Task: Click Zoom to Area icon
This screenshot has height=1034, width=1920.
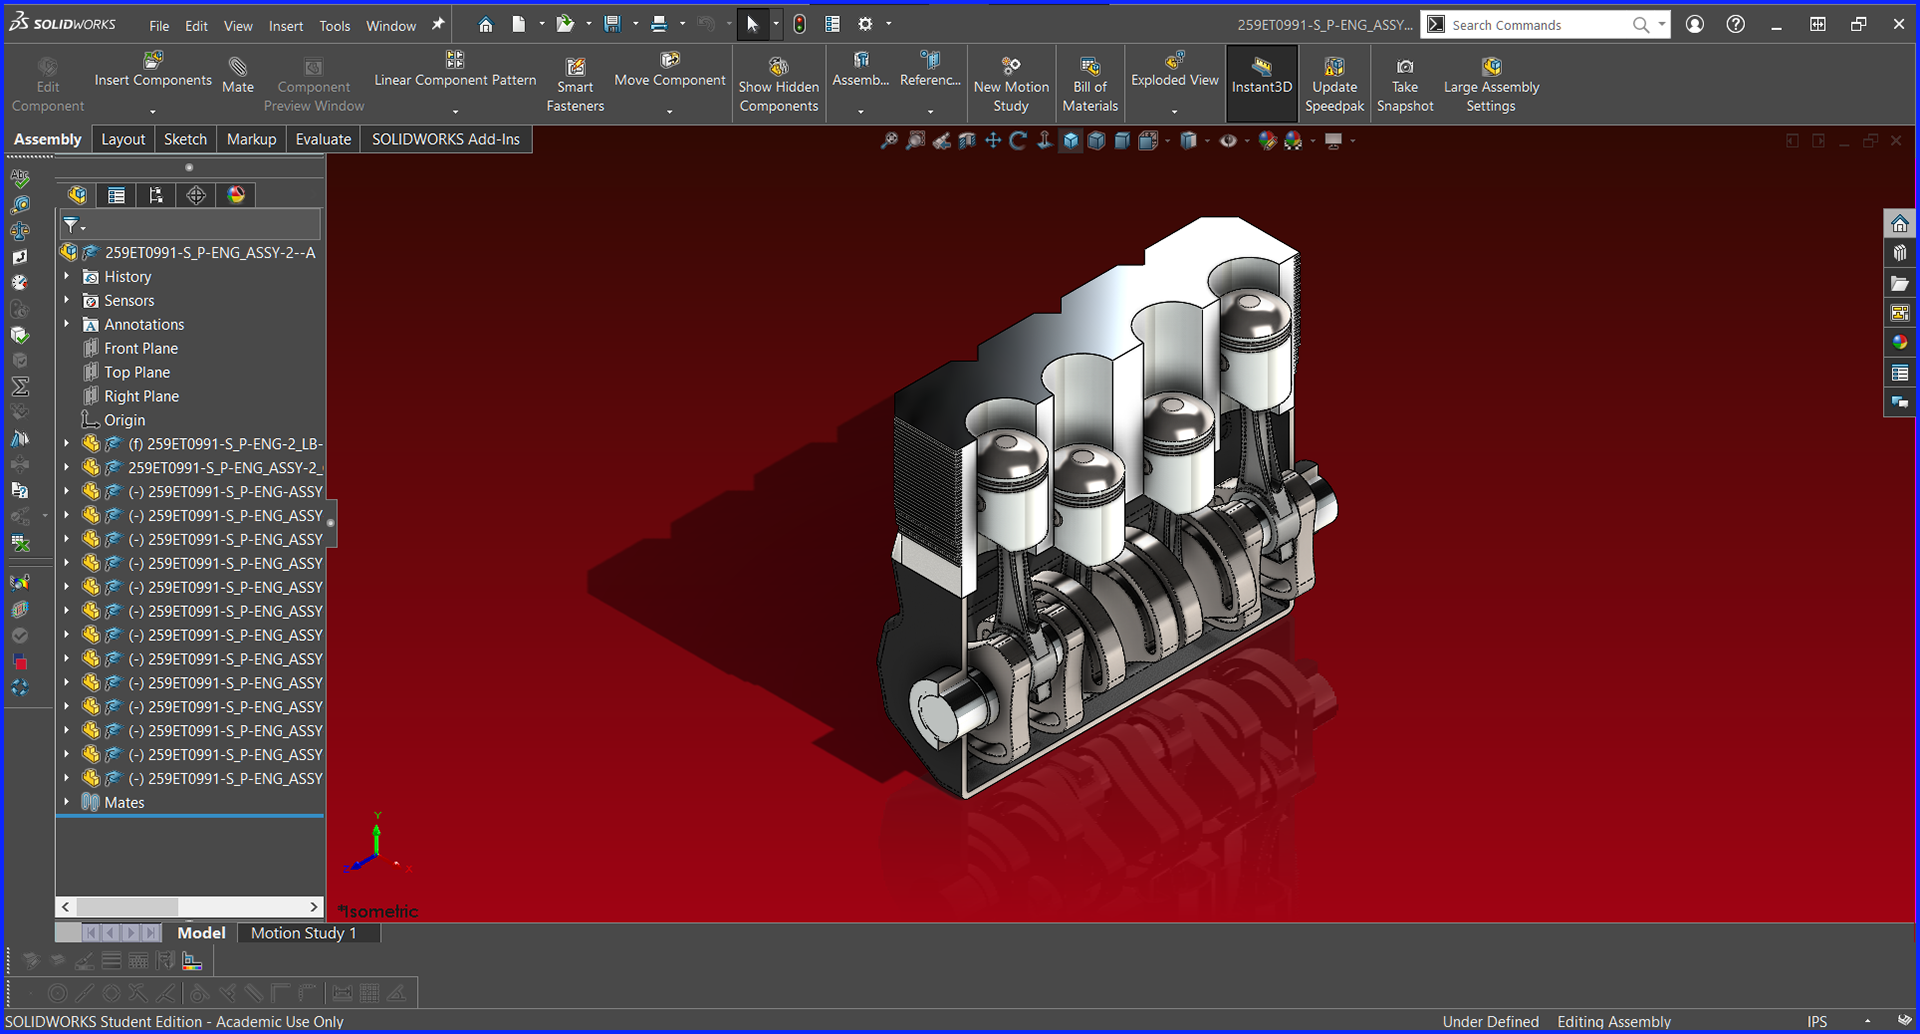Action: click(x=915, y=141)
